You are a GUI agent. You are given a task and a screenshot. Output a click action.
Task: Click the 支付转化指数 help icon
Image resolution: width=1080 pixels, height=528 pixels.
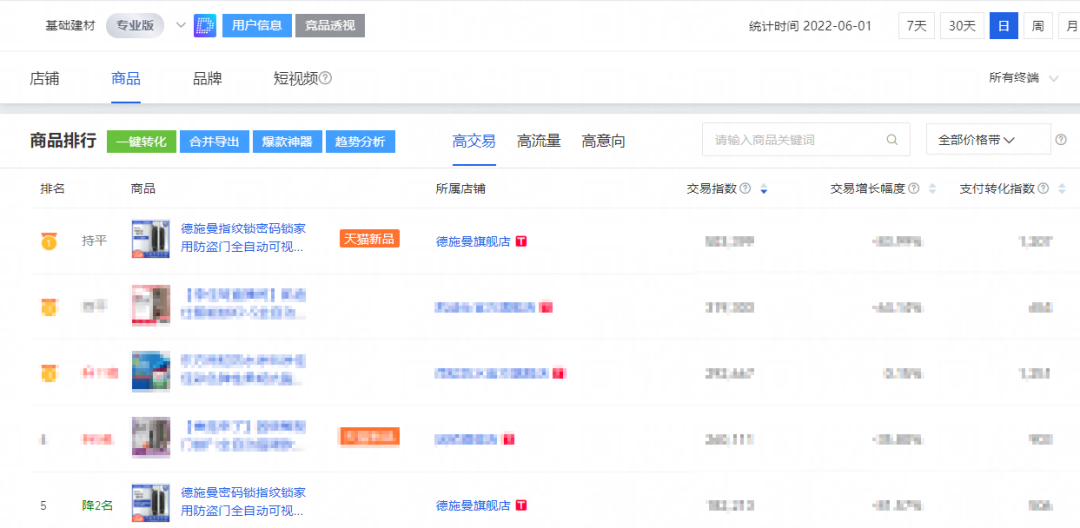1044,189
